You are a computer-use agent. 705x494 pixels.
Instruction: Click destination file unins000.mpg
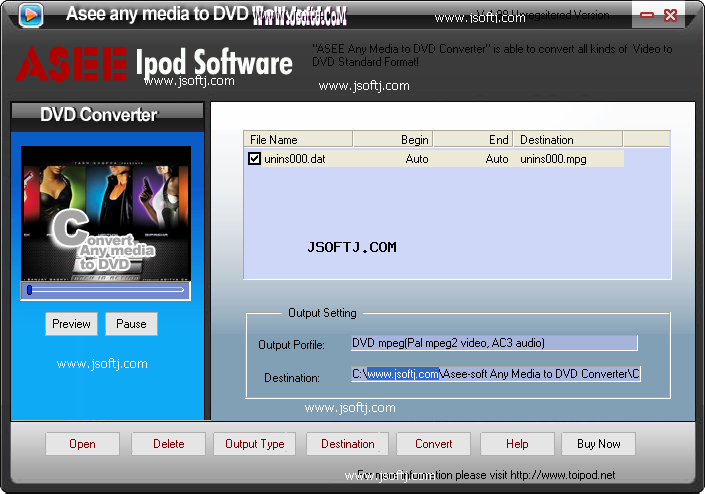(553, 159)
